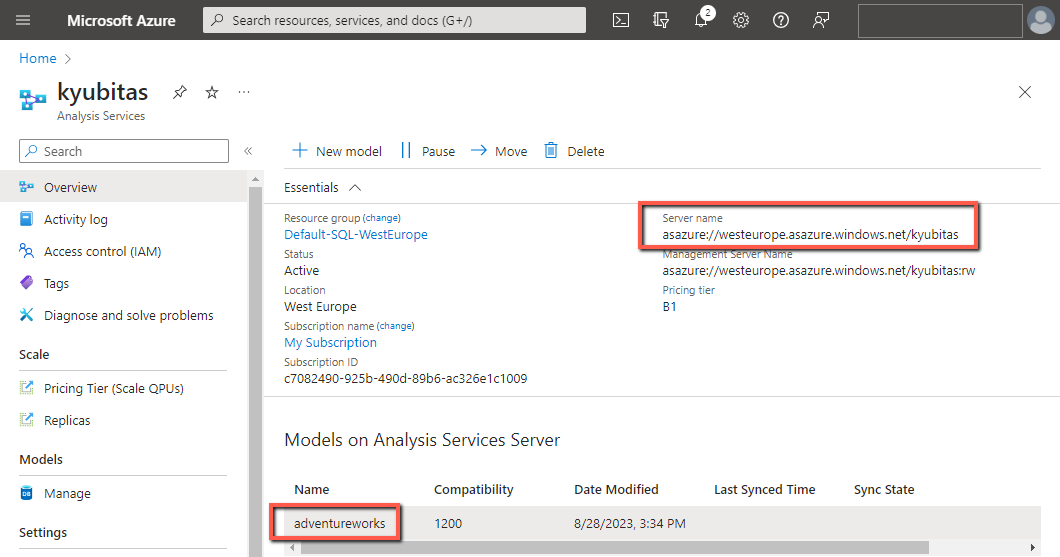Viewport: 1060px width, 557px height.
Task: Focus the top search resources field
Action: pos(394,20)
